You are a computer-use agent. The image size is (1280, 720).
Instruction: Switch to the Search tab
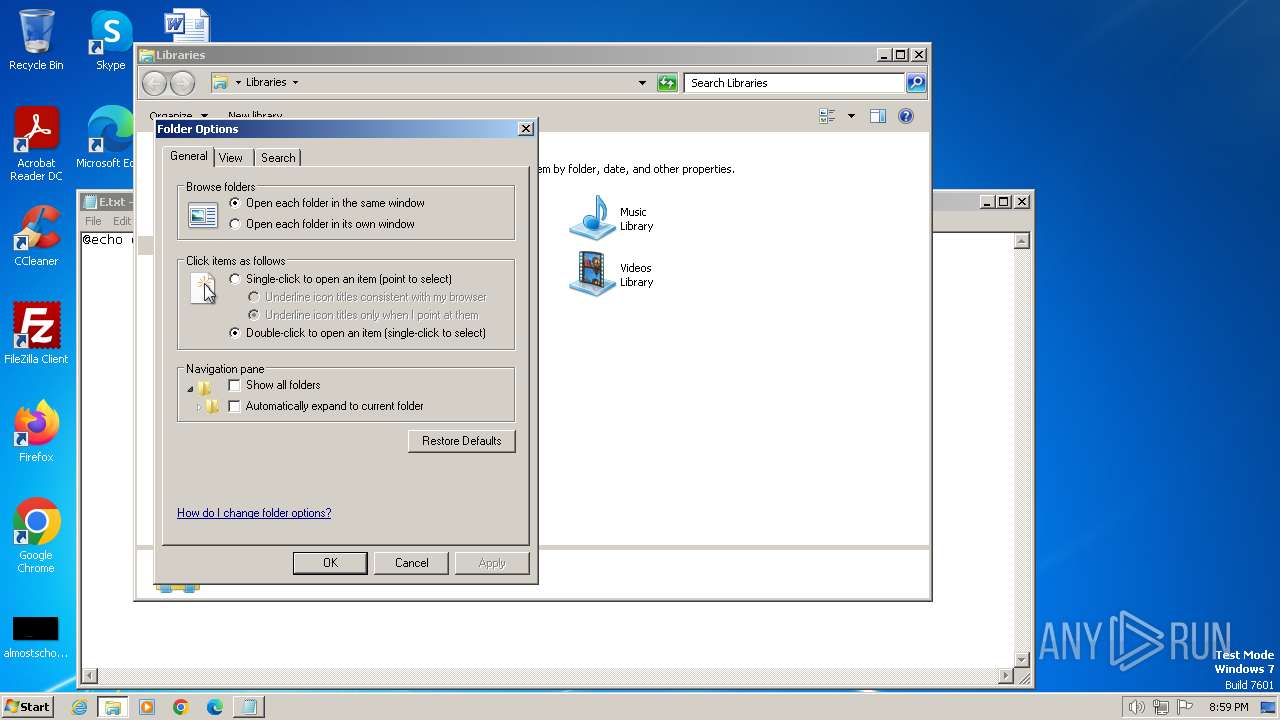[278, 158]
